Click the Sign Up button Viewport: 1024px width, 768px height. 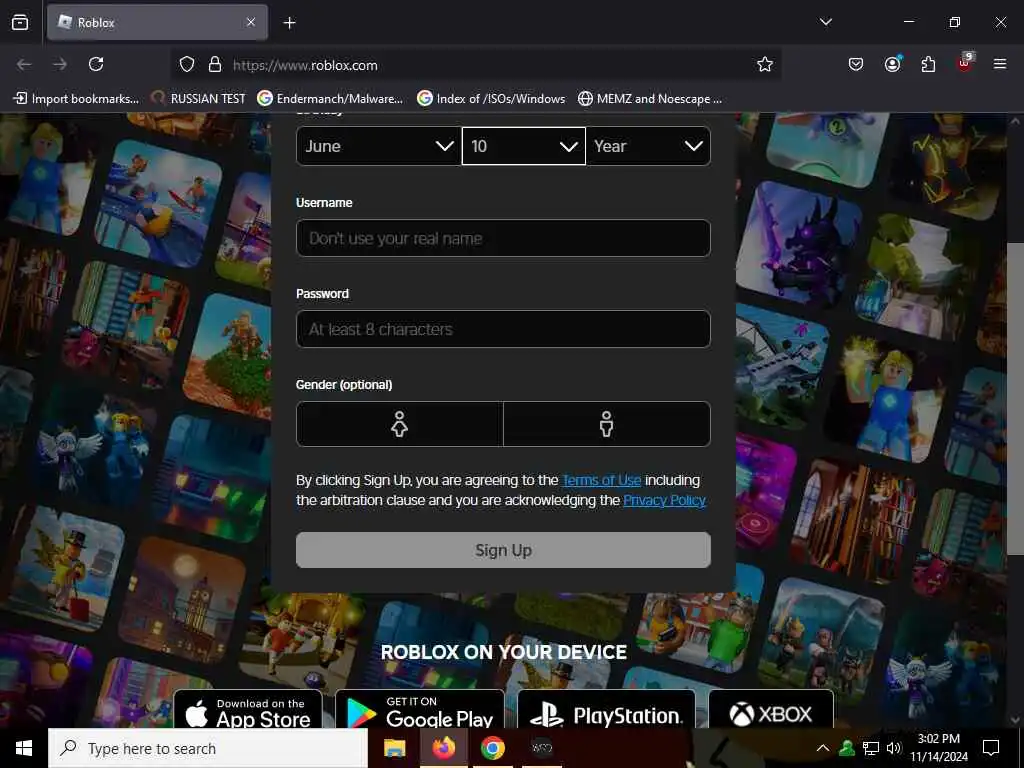(x=504, y=550)
